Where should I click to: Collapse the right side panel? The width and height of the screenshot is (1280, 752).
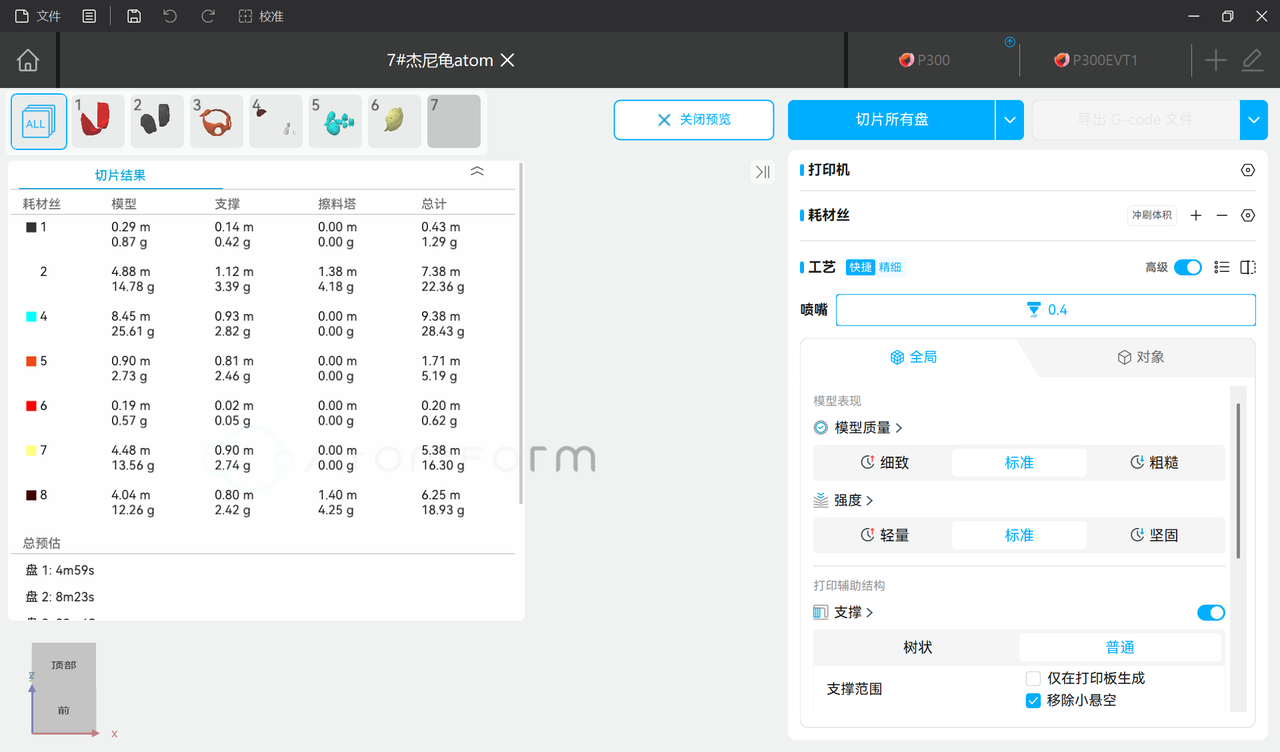pos(763,172)
